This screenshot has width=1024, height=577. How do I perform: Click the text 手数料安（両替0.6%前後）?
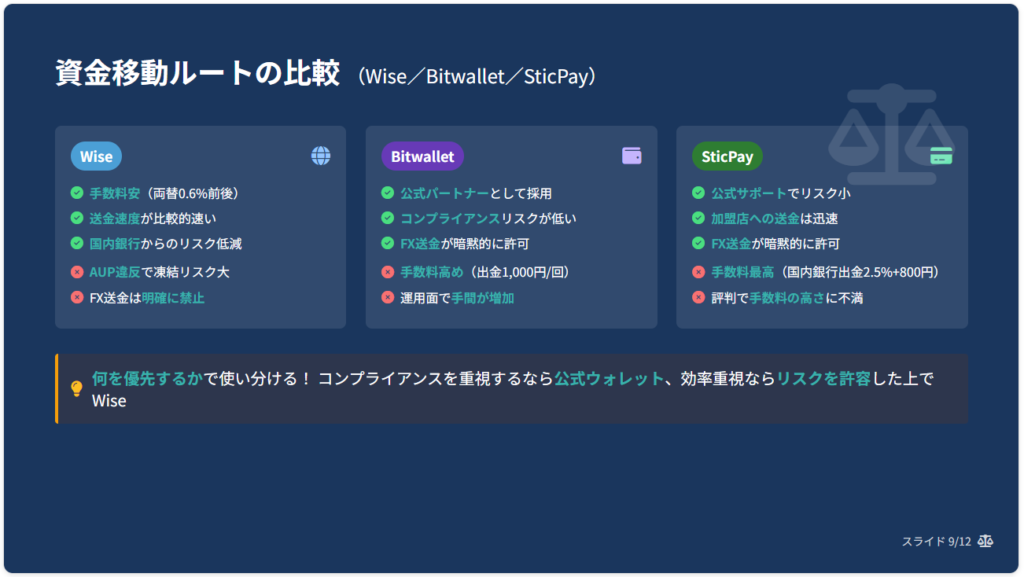165,193
